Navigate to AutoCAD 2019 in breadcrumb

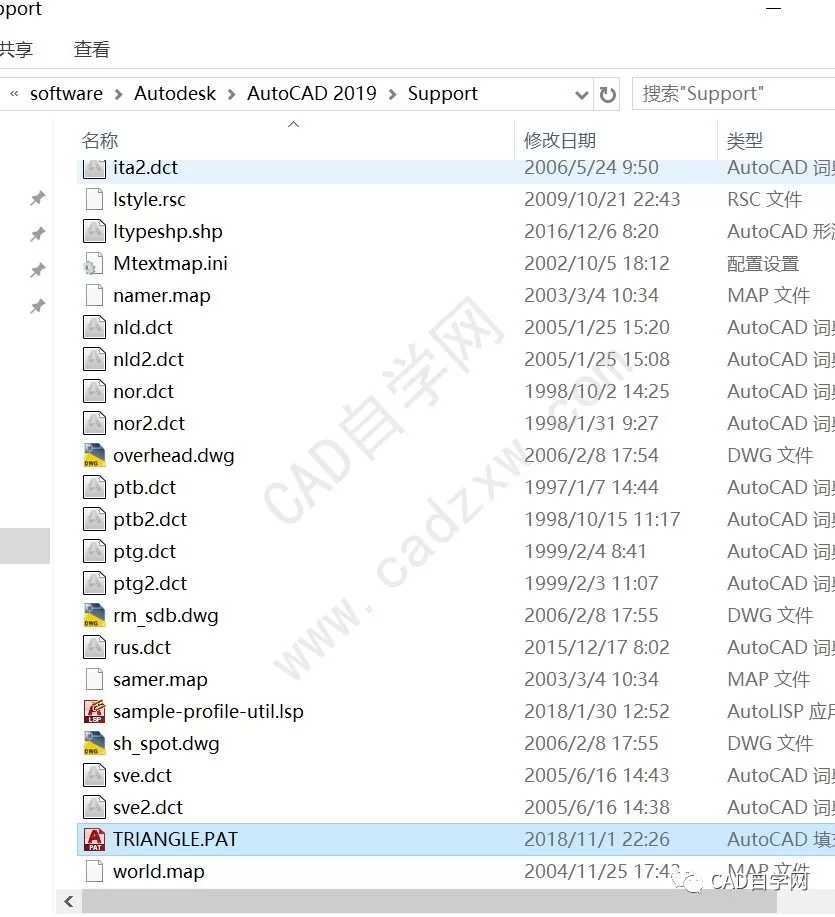(x=312, y=94)
